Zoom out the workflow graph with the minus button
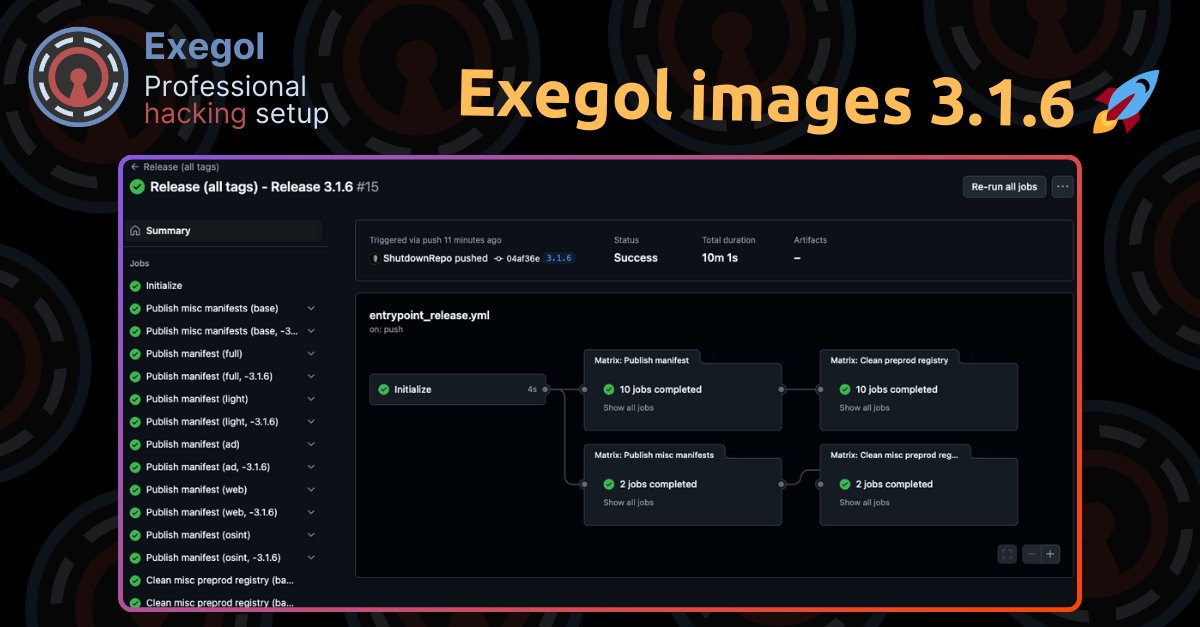The image size is (1200, 627). click(x=1031, y=554)
